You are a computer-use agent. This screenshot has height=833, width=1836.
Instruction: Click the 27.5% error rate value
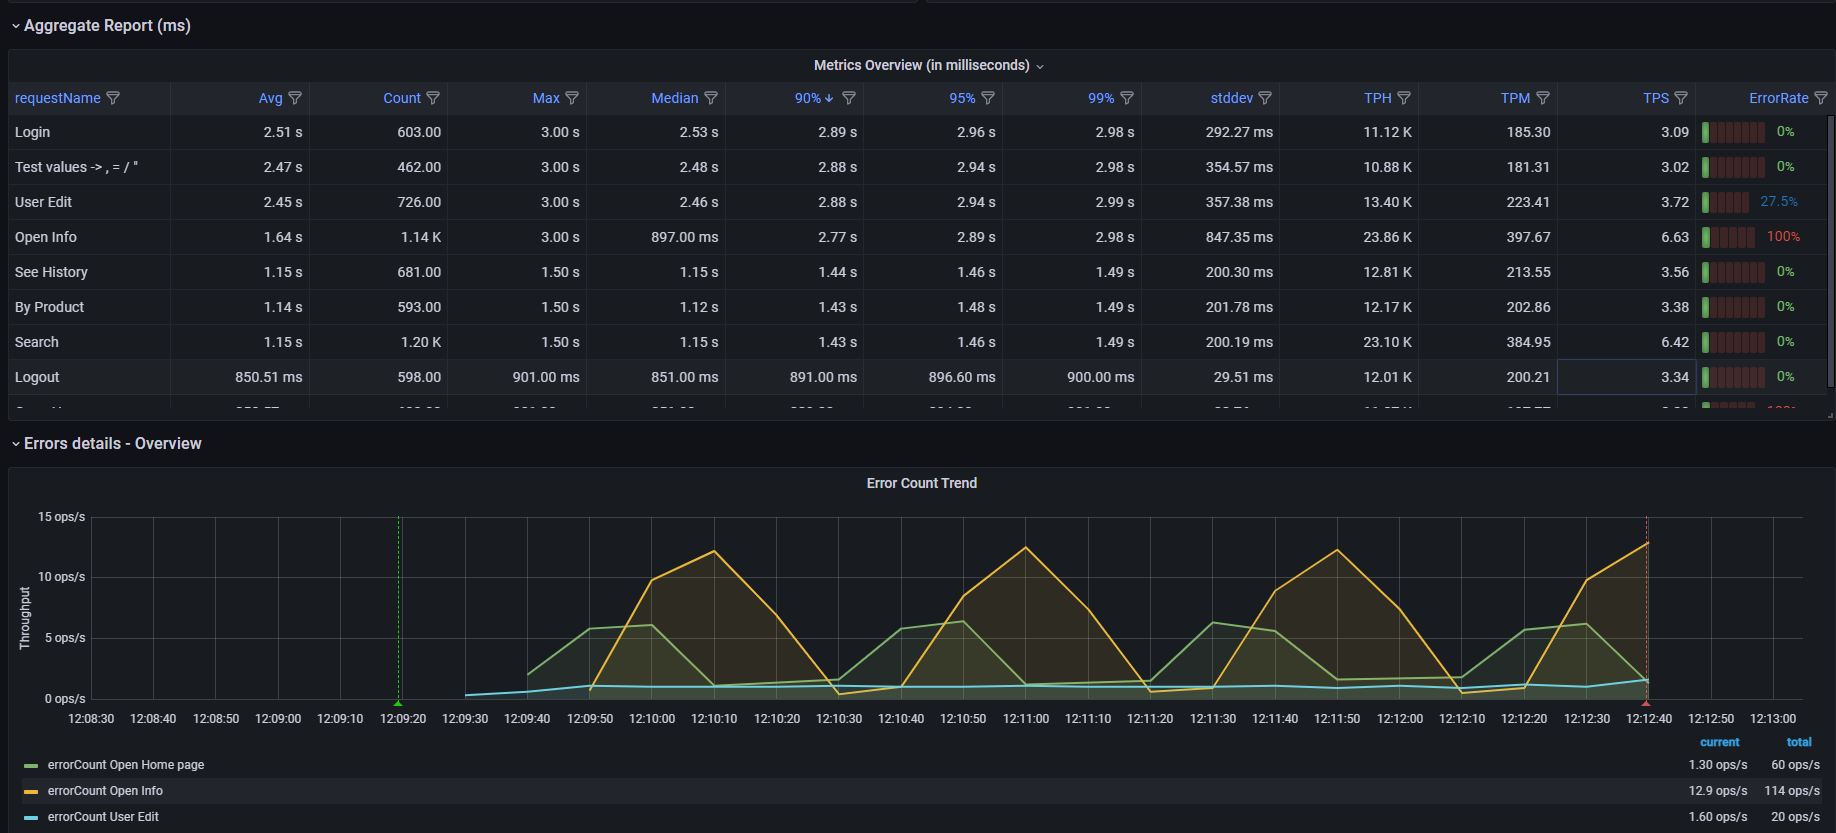coord(1779,201)
